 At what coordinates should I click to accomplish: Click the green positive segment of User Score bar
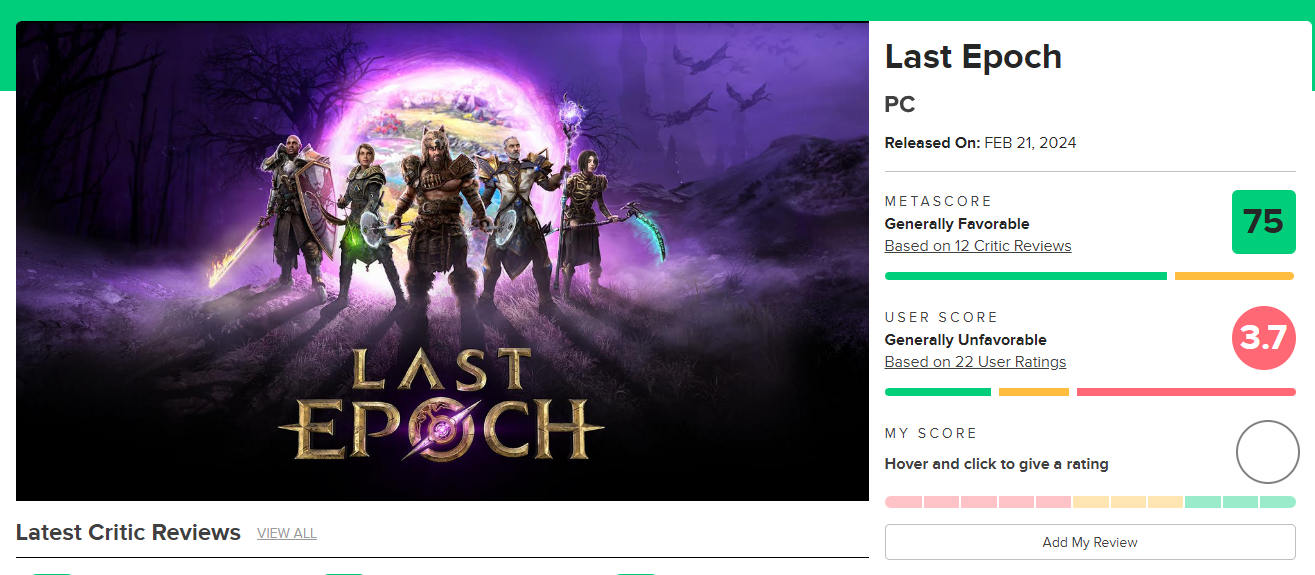(x=937, y=392)
